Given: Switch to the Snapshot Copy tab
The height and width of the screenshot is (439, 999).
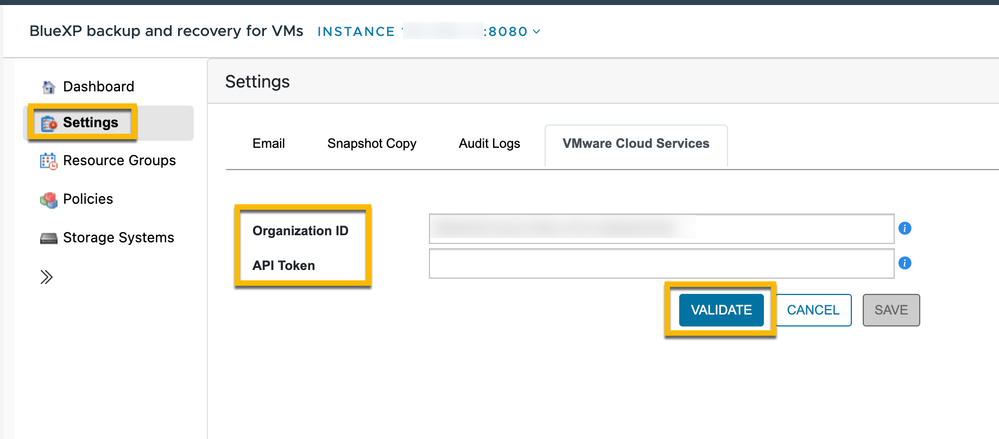Looking at the screenshot, I should tap(372, 144).
